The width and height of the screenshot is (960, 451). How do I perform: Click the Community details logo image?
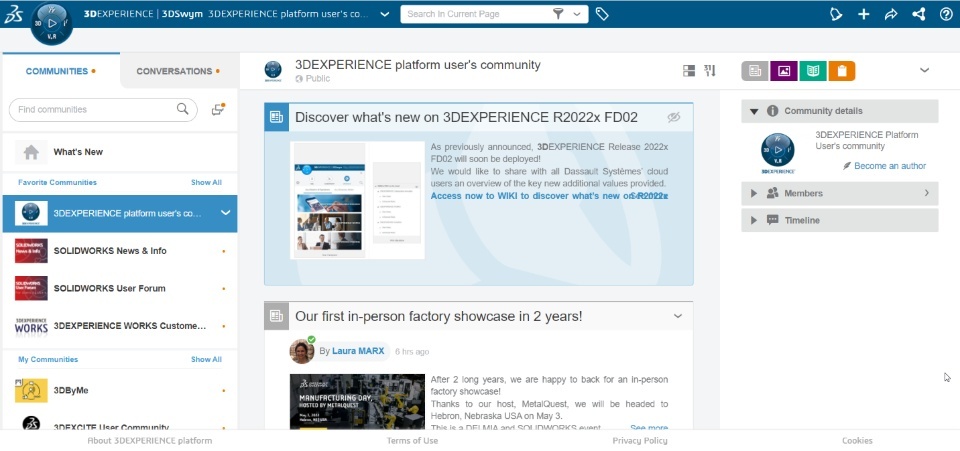click(778, 153)
